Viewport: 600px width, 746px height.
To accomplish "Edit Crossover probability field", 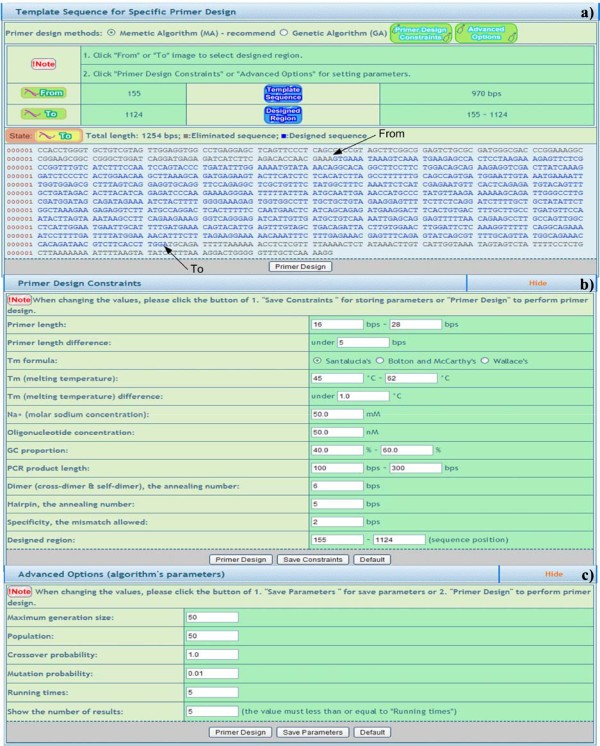I will (212, 655).
